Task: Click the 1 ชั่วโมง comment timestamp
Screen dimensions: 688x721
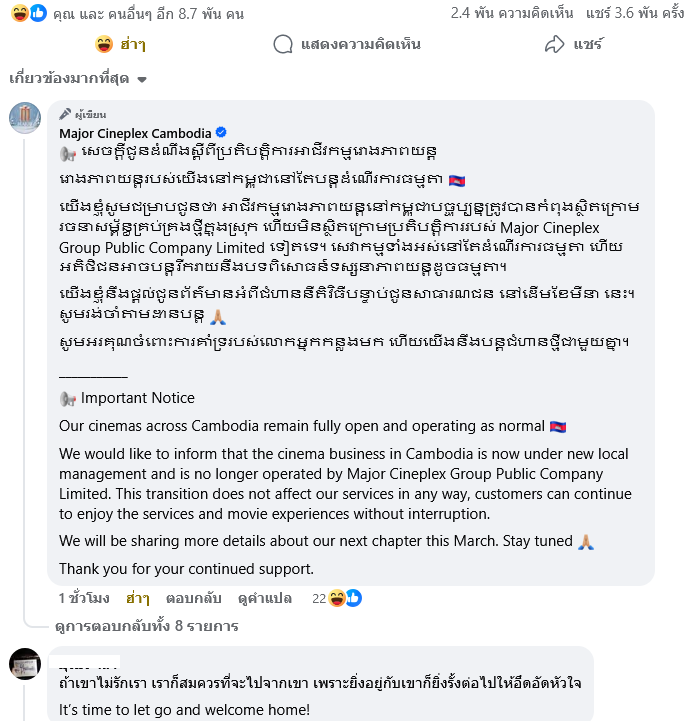Action: click(x=84, y=598)
